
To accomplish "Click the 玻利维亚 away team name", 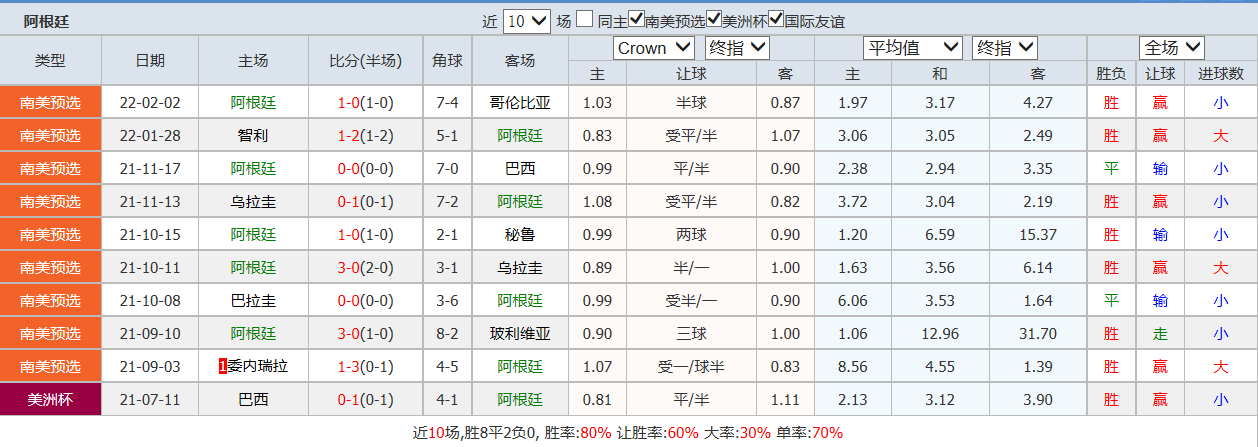I will tap(520, 334).
